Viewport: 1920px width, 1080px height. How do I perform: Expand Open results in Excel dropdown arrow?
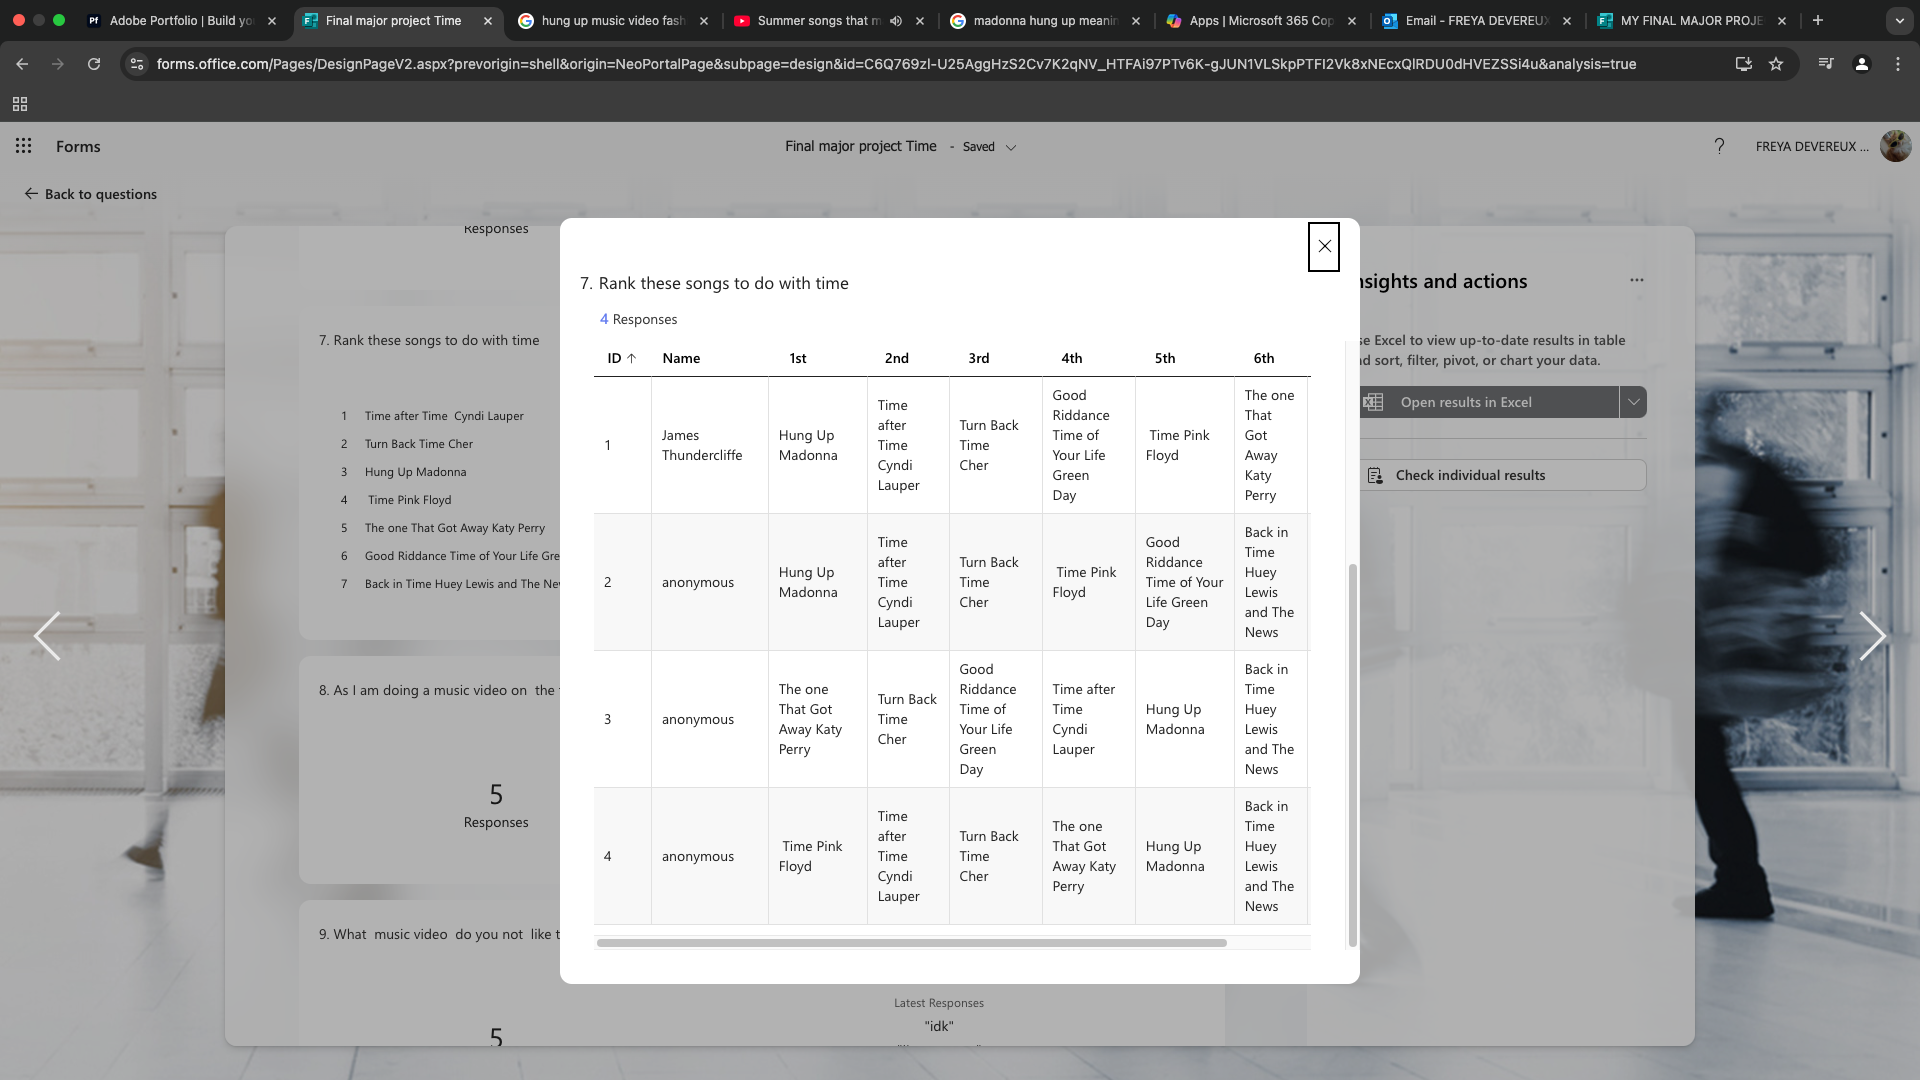click(1633, 402)
